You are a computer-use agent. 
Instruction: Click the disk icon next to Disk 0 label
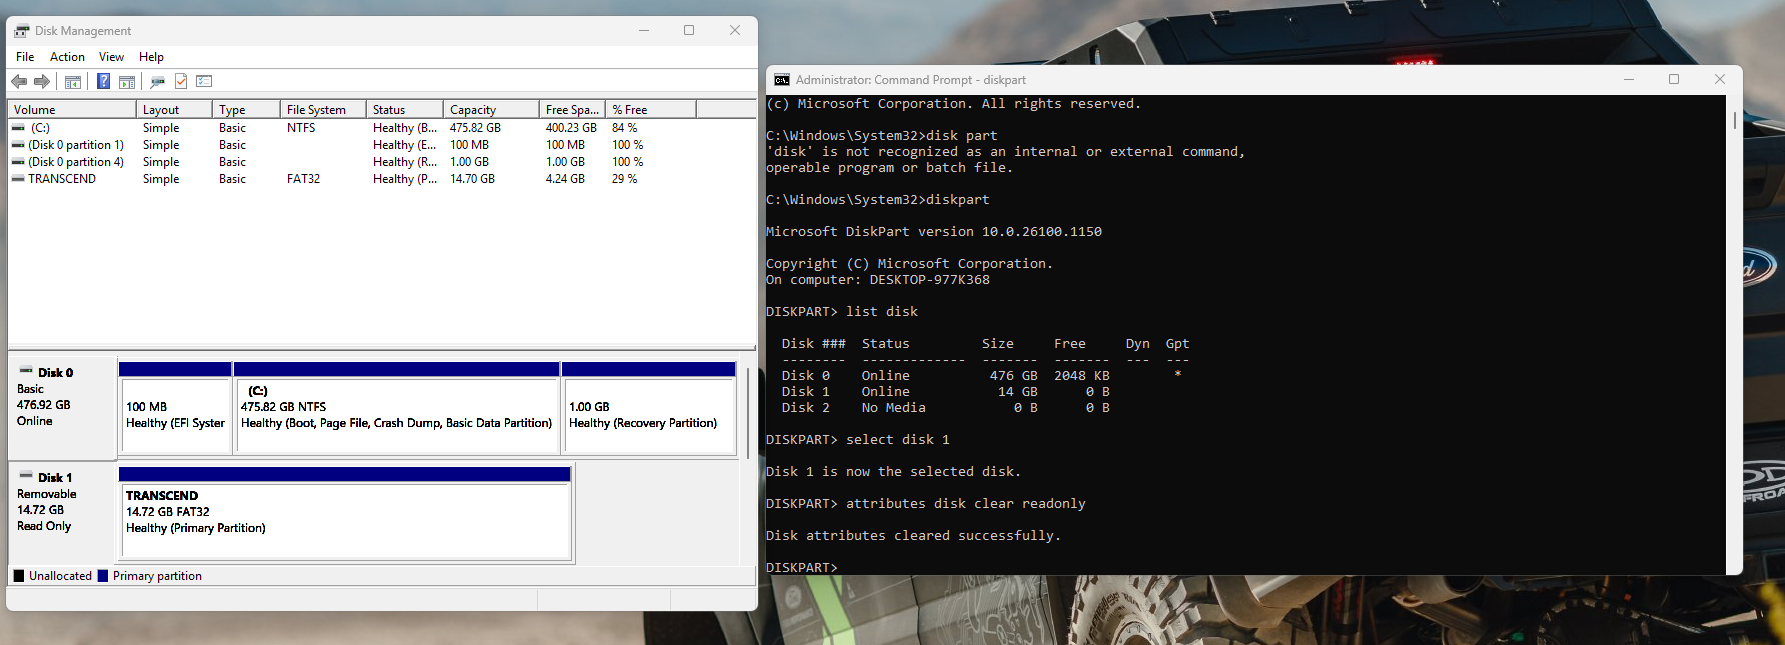[x=26, y=371]
